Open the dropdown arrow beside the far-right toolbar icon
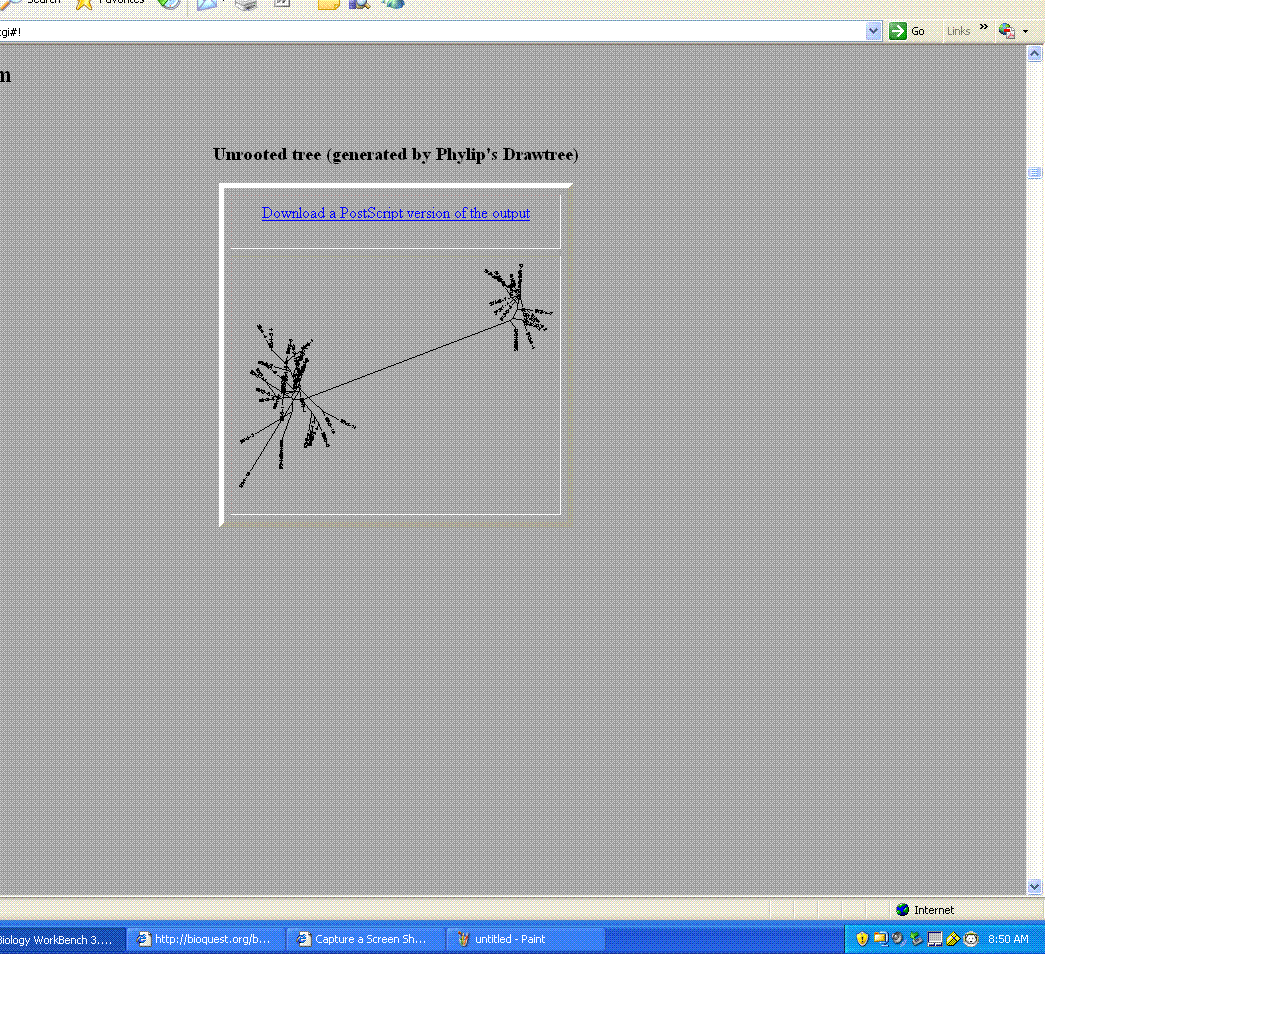 tap(1025, 32)
